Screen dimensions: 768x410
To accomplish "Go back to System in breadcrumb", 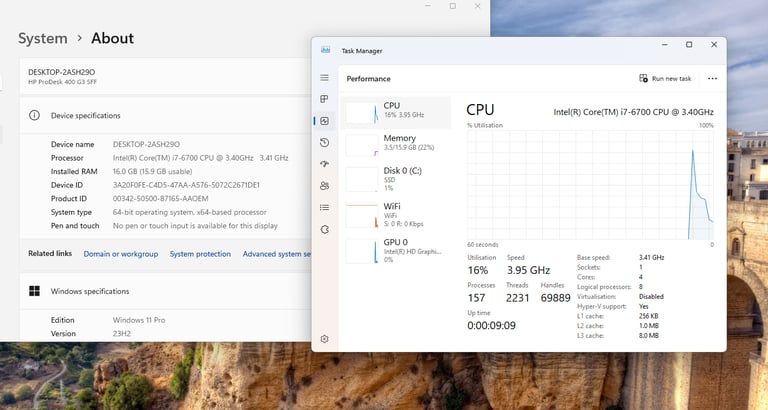I will (43, 38).
